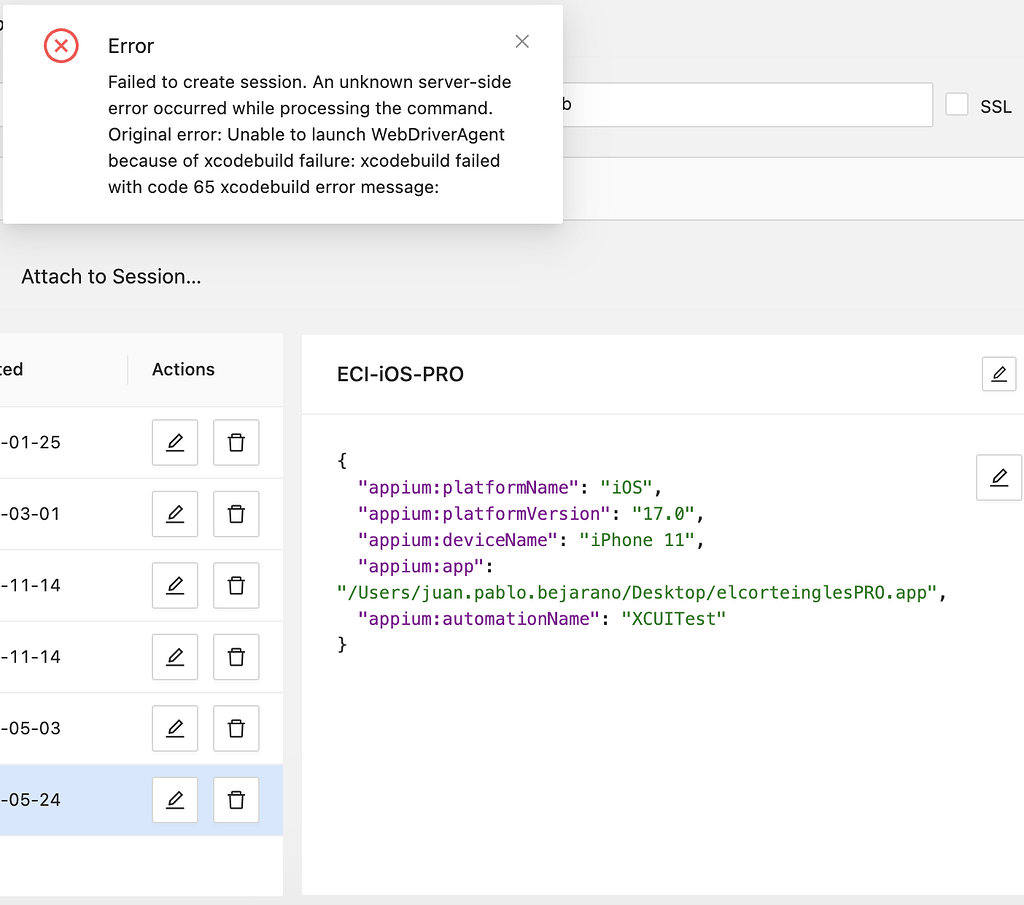Click the red error icon in dialog
The width and height of the screenshot is (1024, 905).
pyautogui.click(x=61, y=46)
